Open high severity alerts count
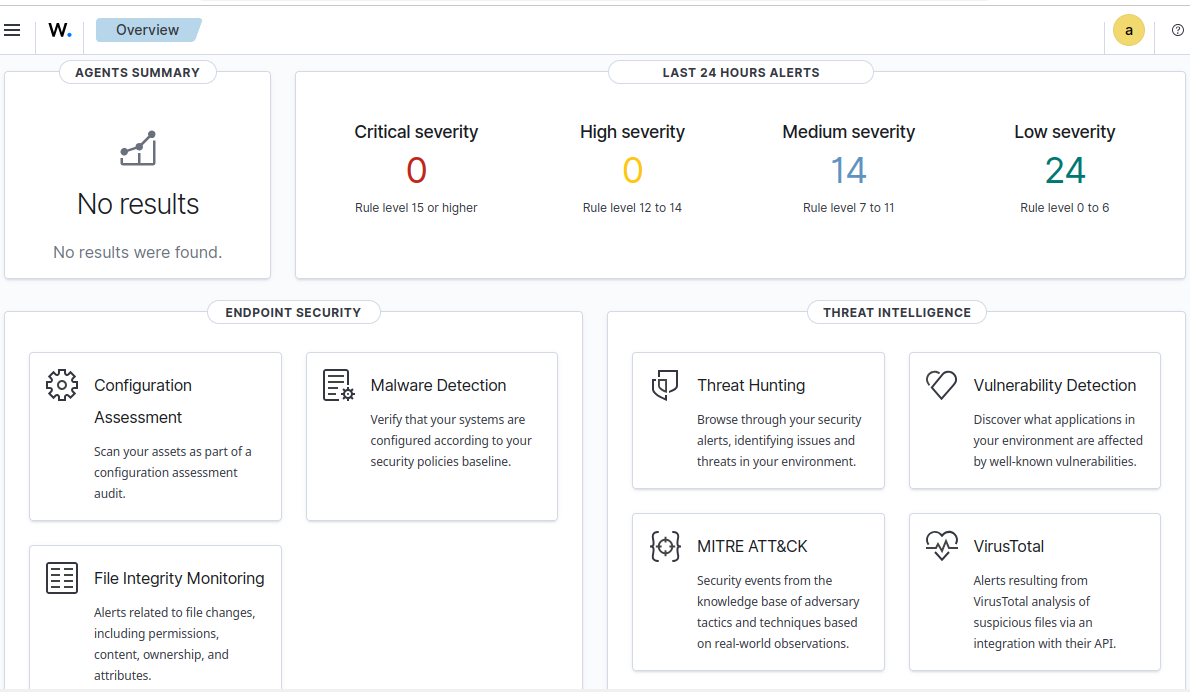 [632, 170]
